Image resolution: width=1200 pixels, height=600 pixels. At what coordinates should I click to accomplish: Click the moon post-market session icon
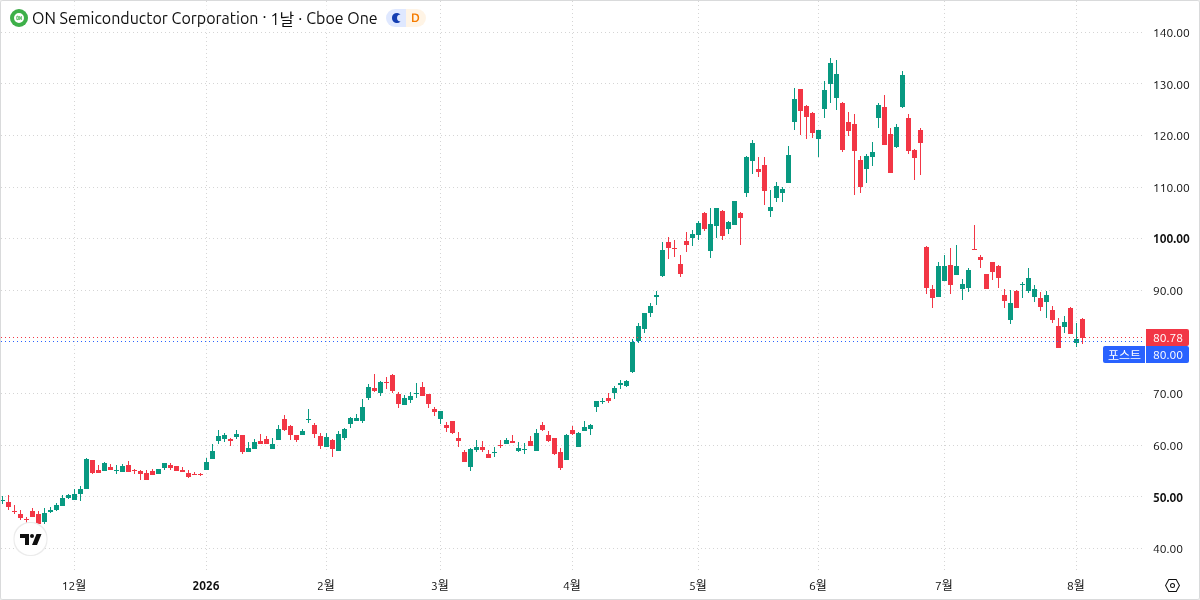click(x=396, y=18)
